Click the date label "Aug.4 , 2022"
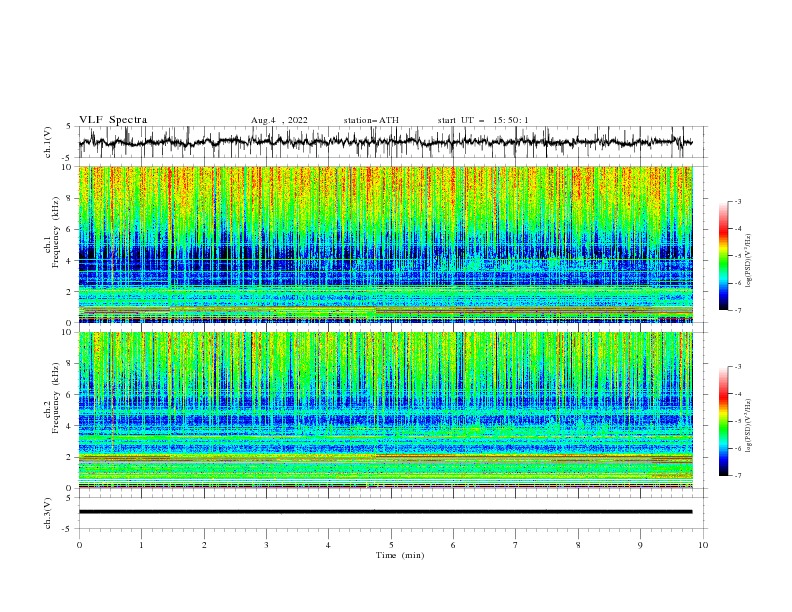The image size is (792, 612). [279, 120]
